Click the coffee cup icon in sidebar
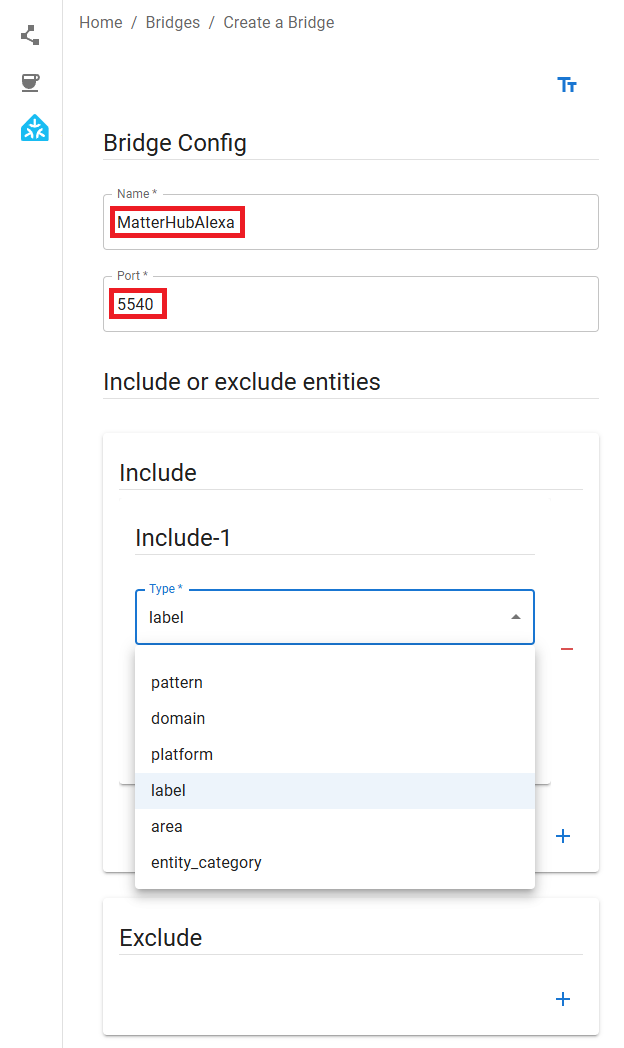The height and width of the screenshot is (1048, 624). (x=31, y=82)
